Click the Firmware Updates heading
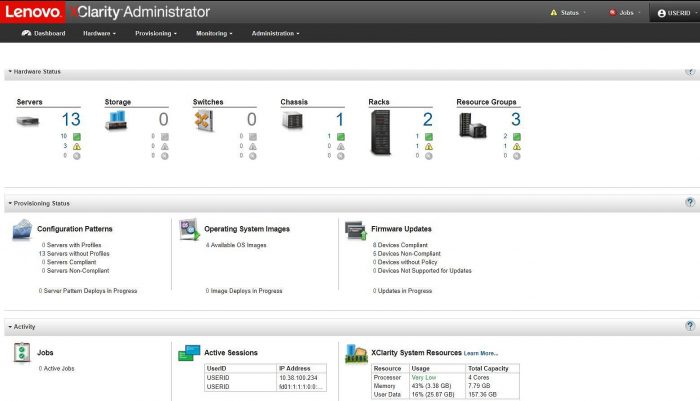 pyautogui.click(x=401, y=229)
